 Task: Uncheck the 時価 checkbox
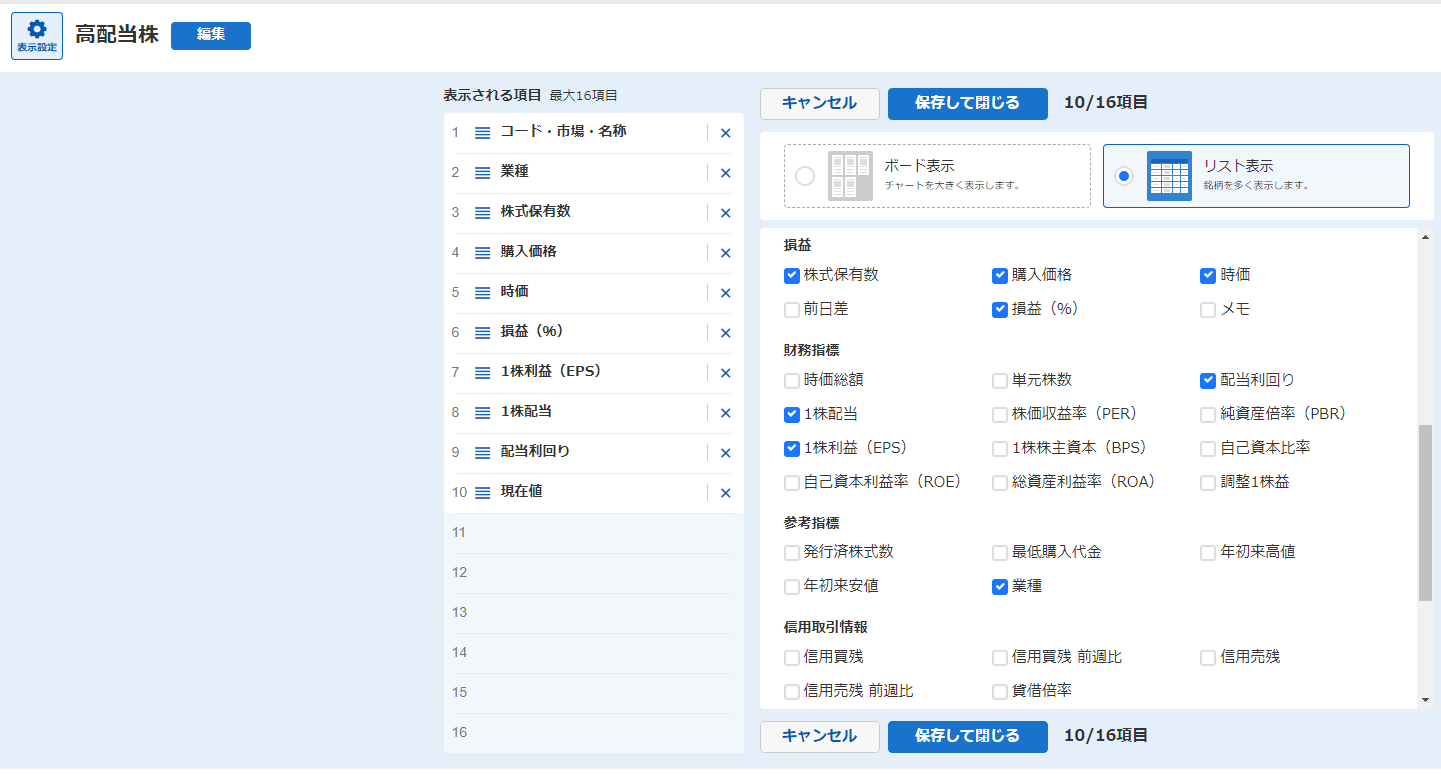(1208, 276)
